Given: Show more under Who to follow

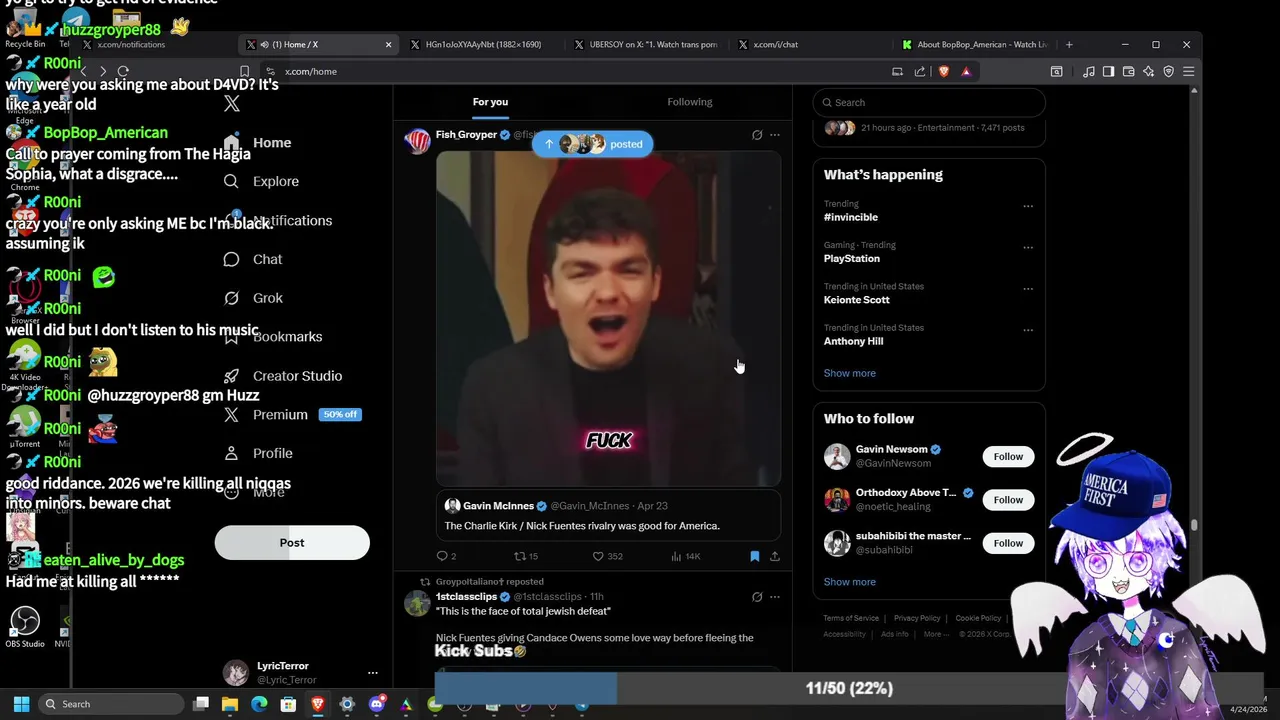Looking at the screenshot, I should pos(849,582).
